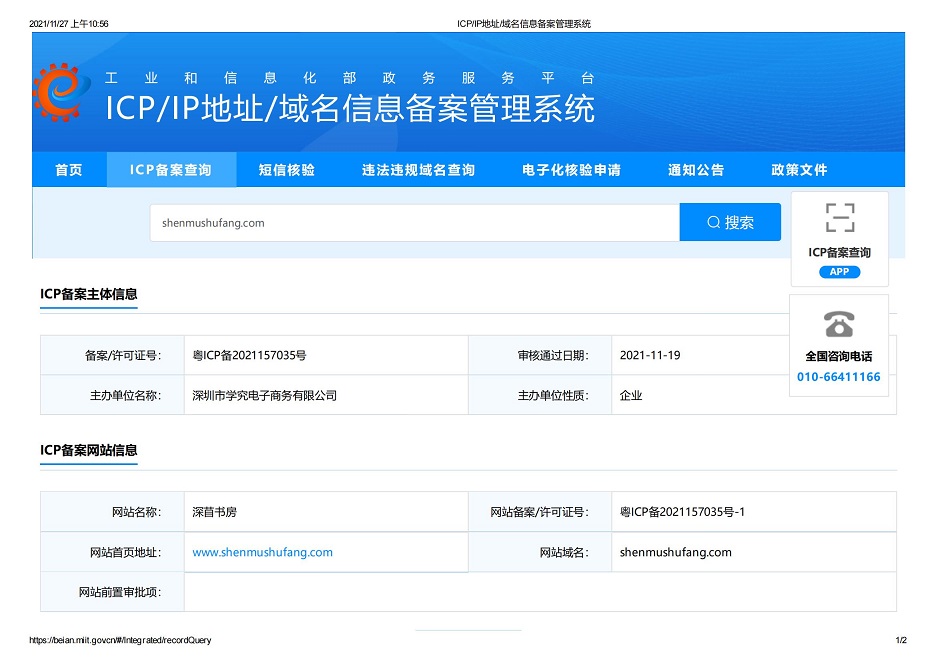Click the 全国咨询电话 label
This screenshot has width=936, height=662.
click(839, 356)
